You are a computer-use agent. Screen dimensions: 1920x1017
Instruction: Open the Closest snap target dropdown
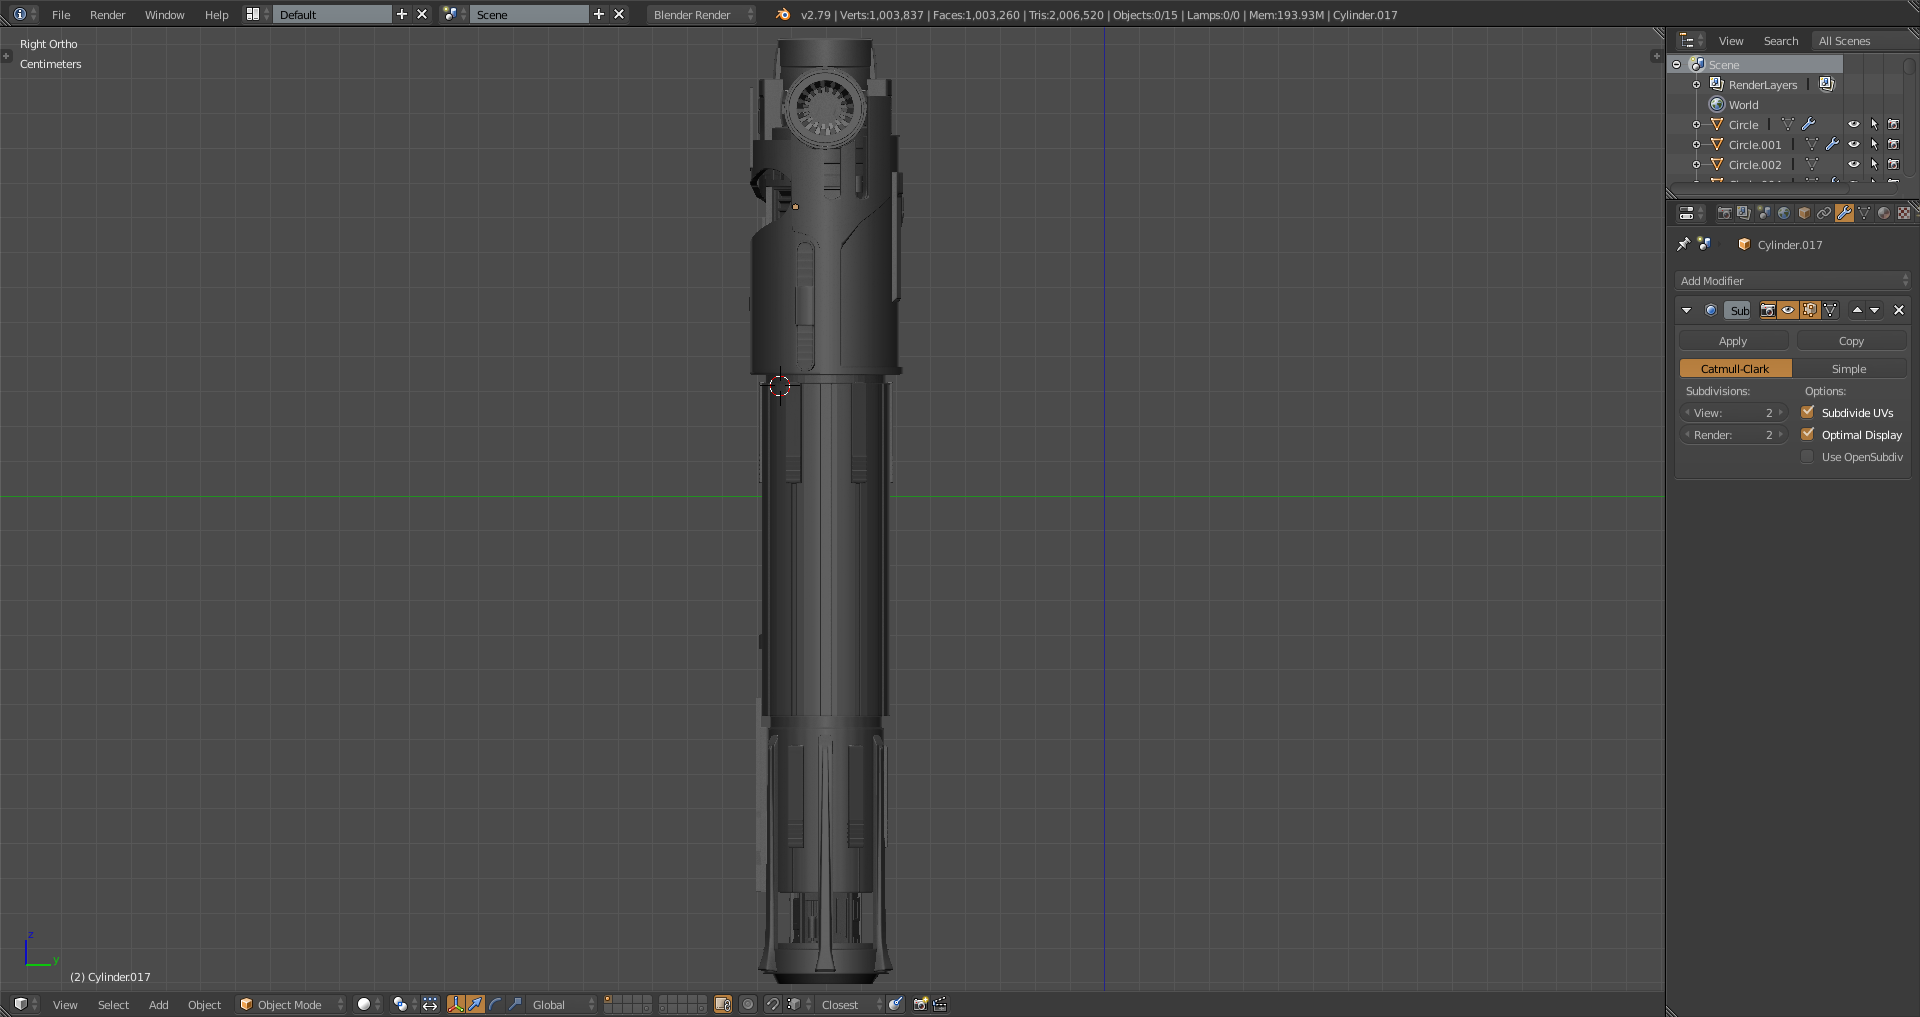tap(851, 1004)
